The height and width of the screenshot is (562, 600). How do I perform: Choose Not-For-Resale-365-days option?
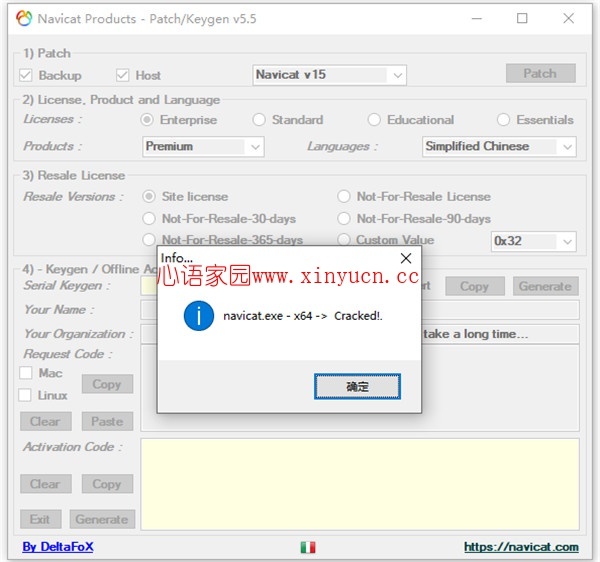149,240
